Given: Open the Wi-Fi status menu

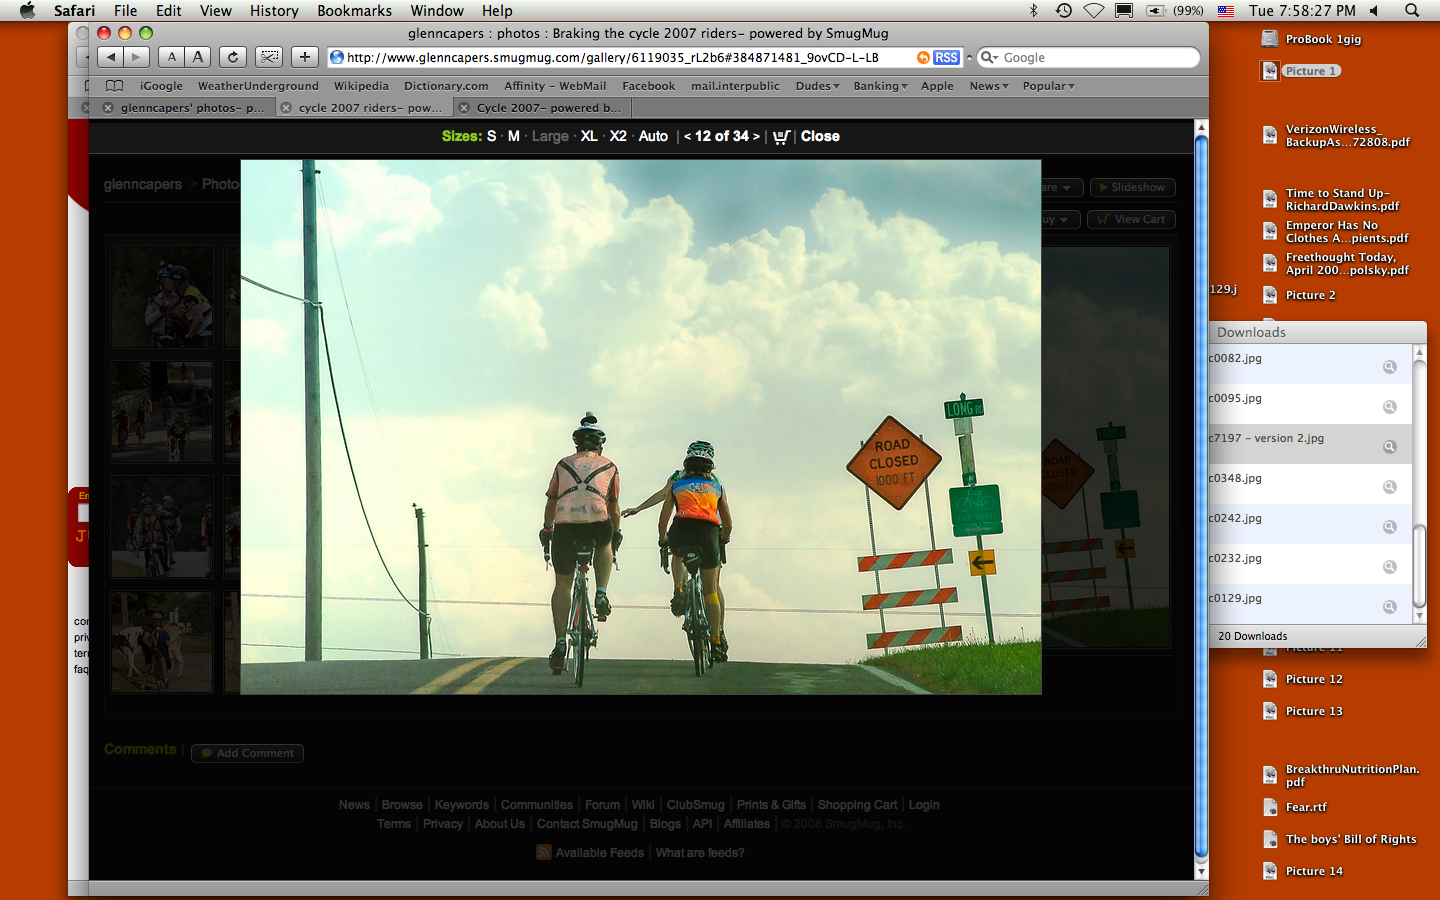Looking at the screenshot, I should point(1094,10).
